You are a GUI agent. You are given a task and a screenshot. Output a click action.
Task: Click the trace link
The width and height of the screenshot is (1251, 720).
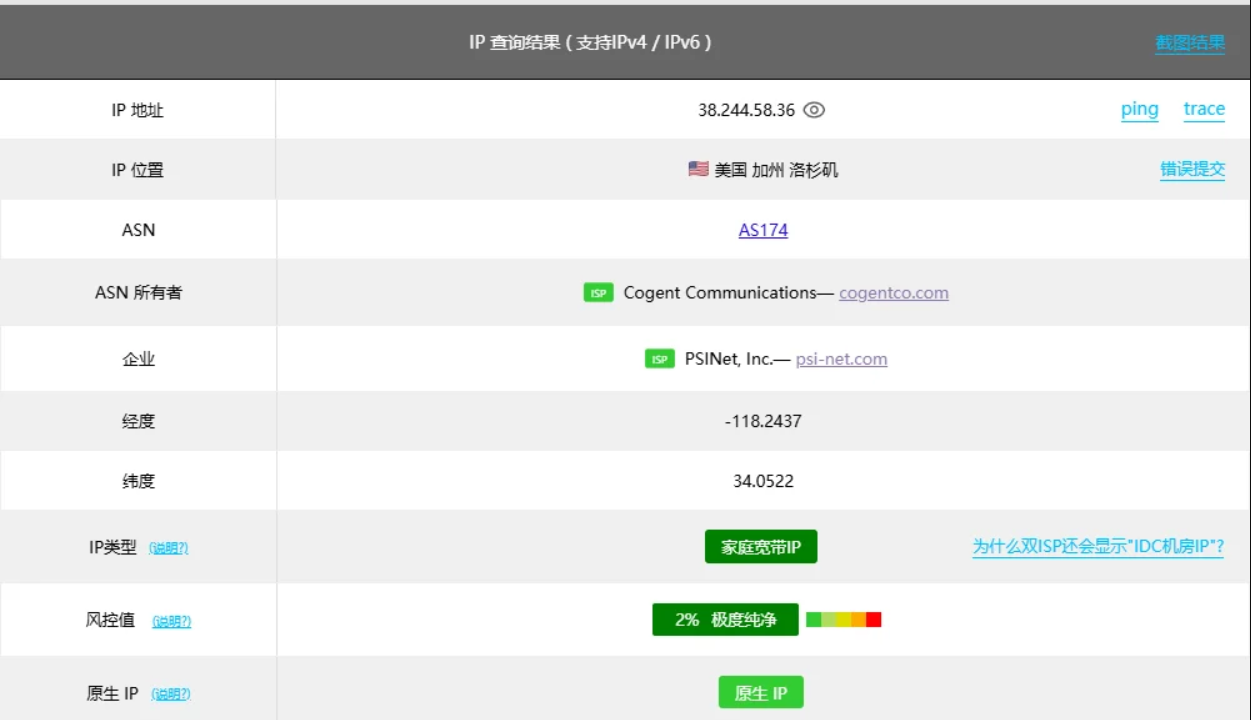[x=1203, y=109]
